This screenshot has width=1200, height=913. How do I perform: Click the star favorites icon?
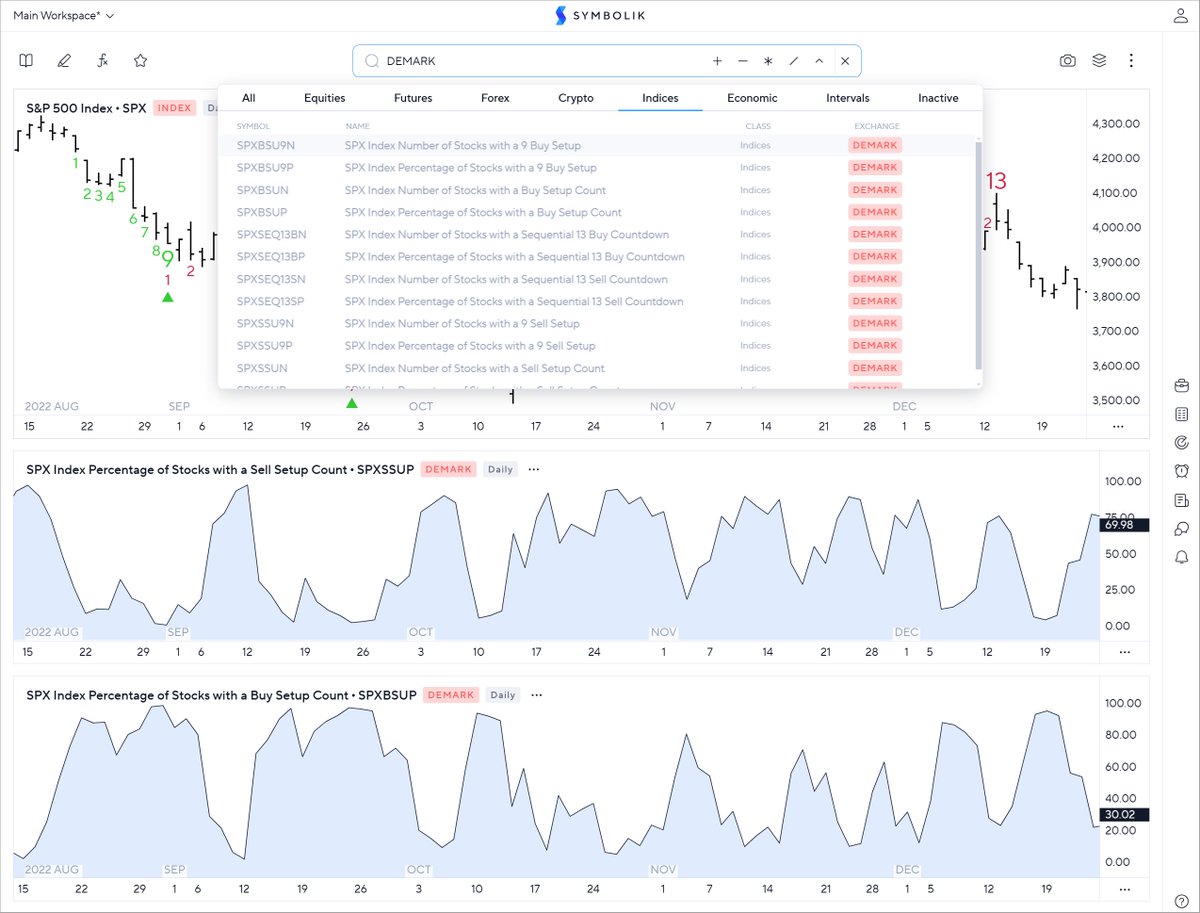tap(140, 60)
